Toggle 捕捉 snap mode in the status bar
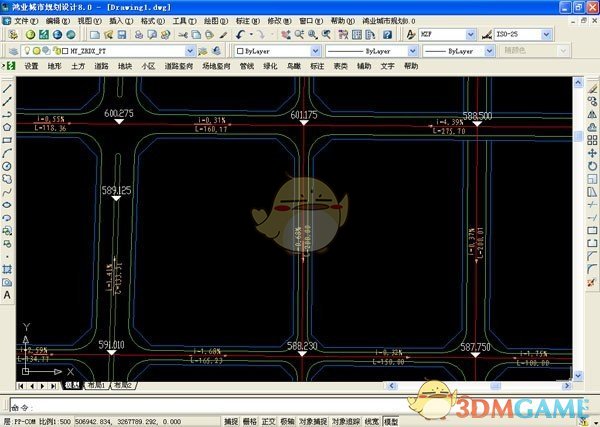 (231, 421)
